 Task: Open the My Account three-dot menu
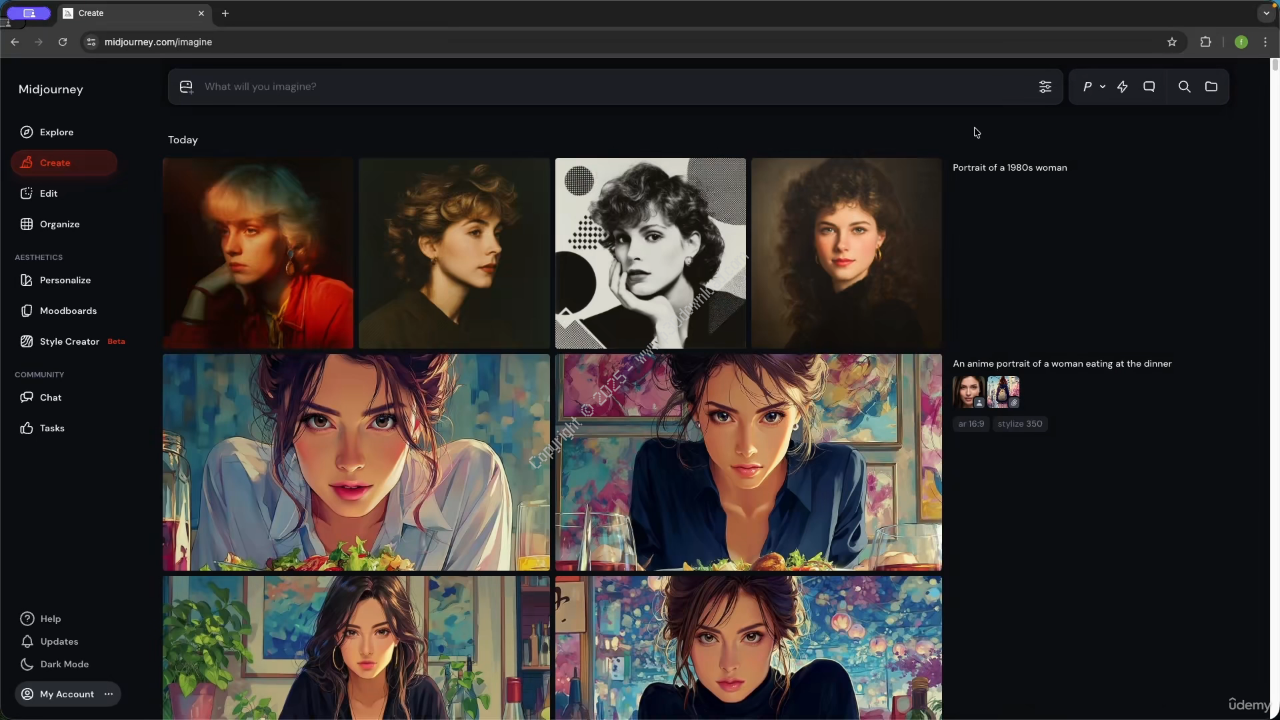pos(108,694)
